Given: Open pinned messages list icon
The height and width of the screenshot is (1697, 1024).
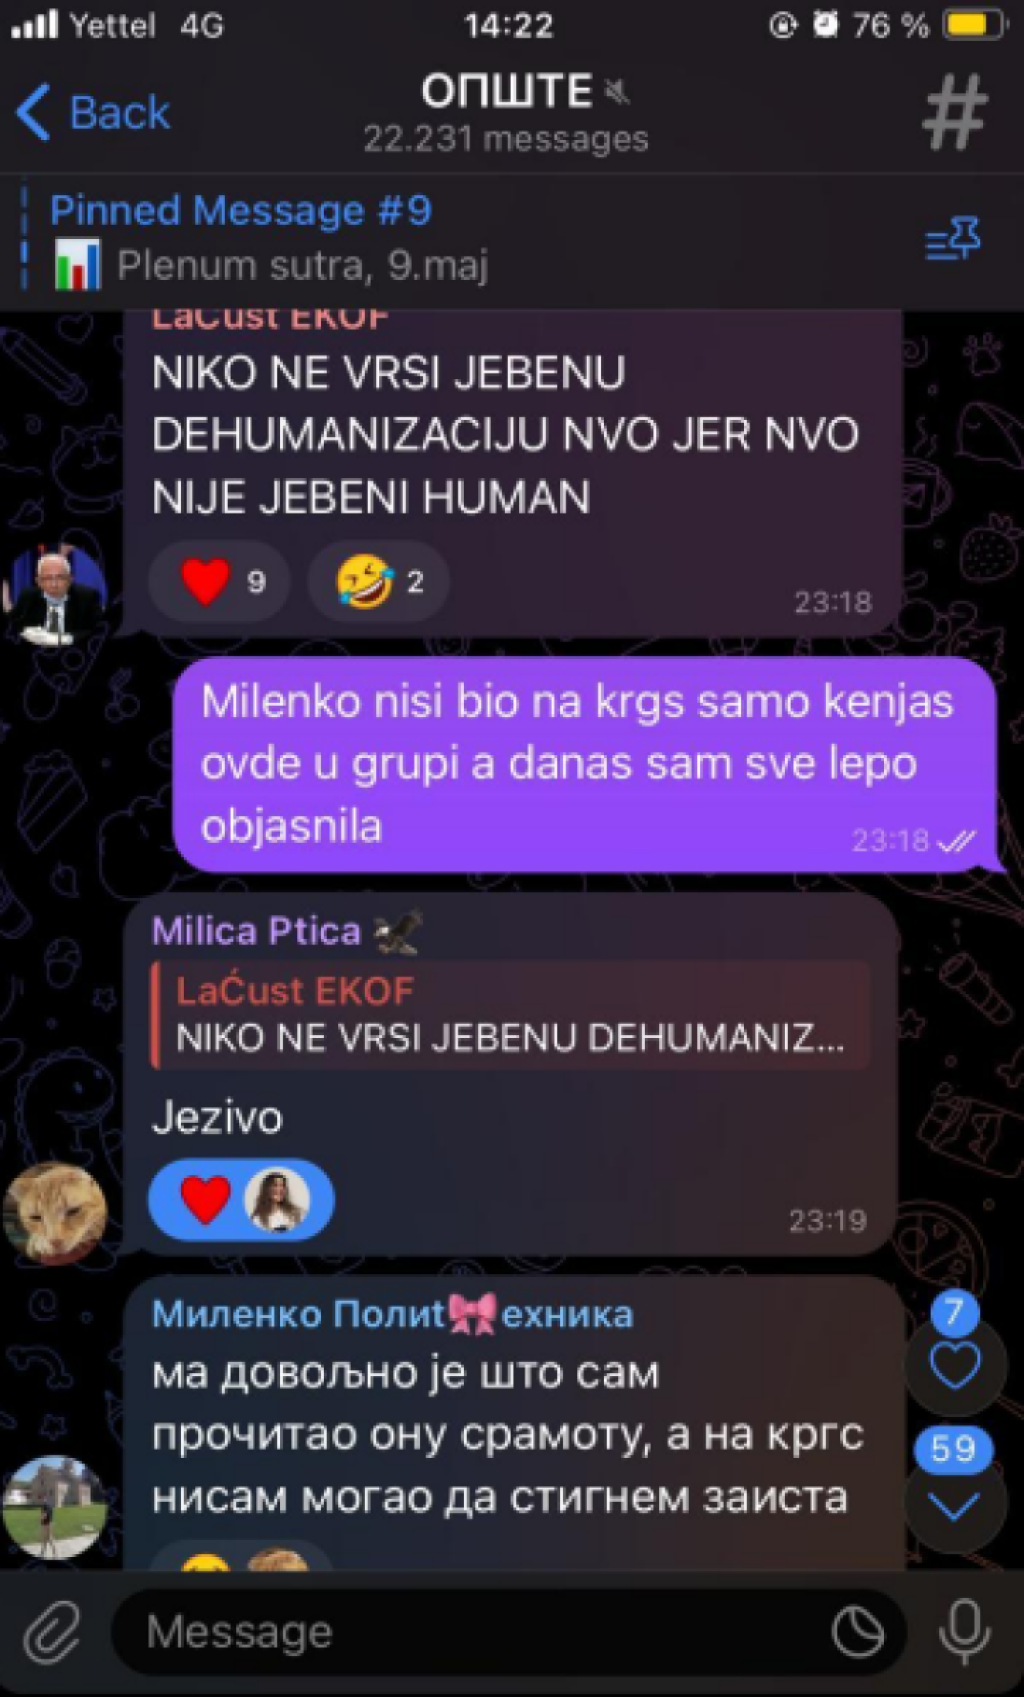Looking at the screenshot, I should tap(953, 239).
